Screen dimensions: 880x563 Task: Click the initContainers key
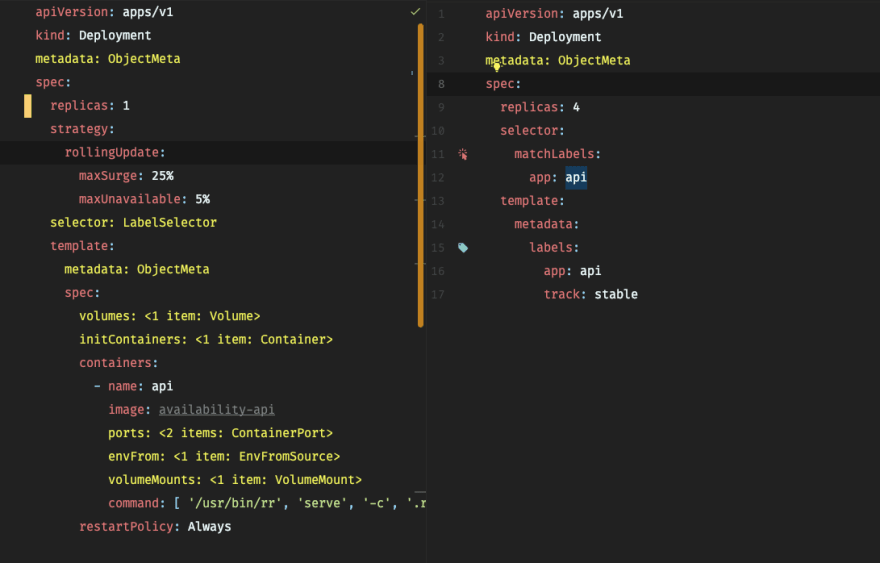point(132,340)
